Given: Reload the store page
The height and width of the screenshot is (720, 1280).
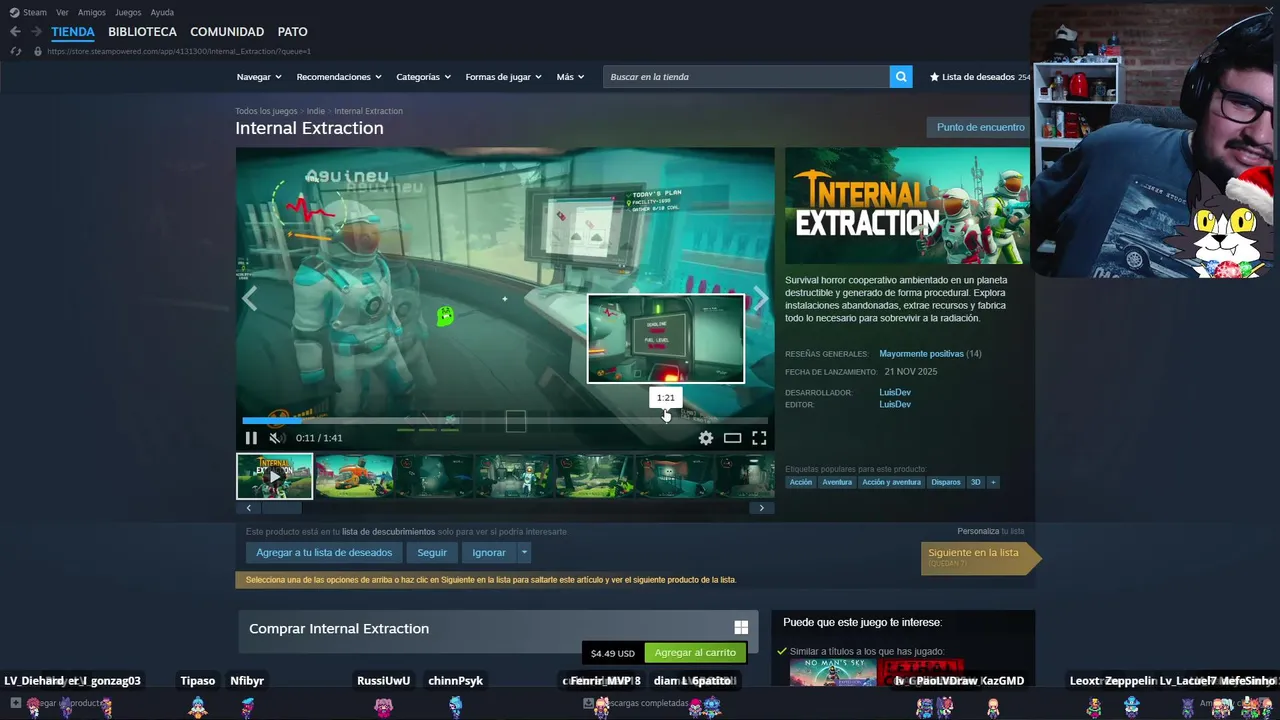Looking at the screenshot, I should 15,51.
